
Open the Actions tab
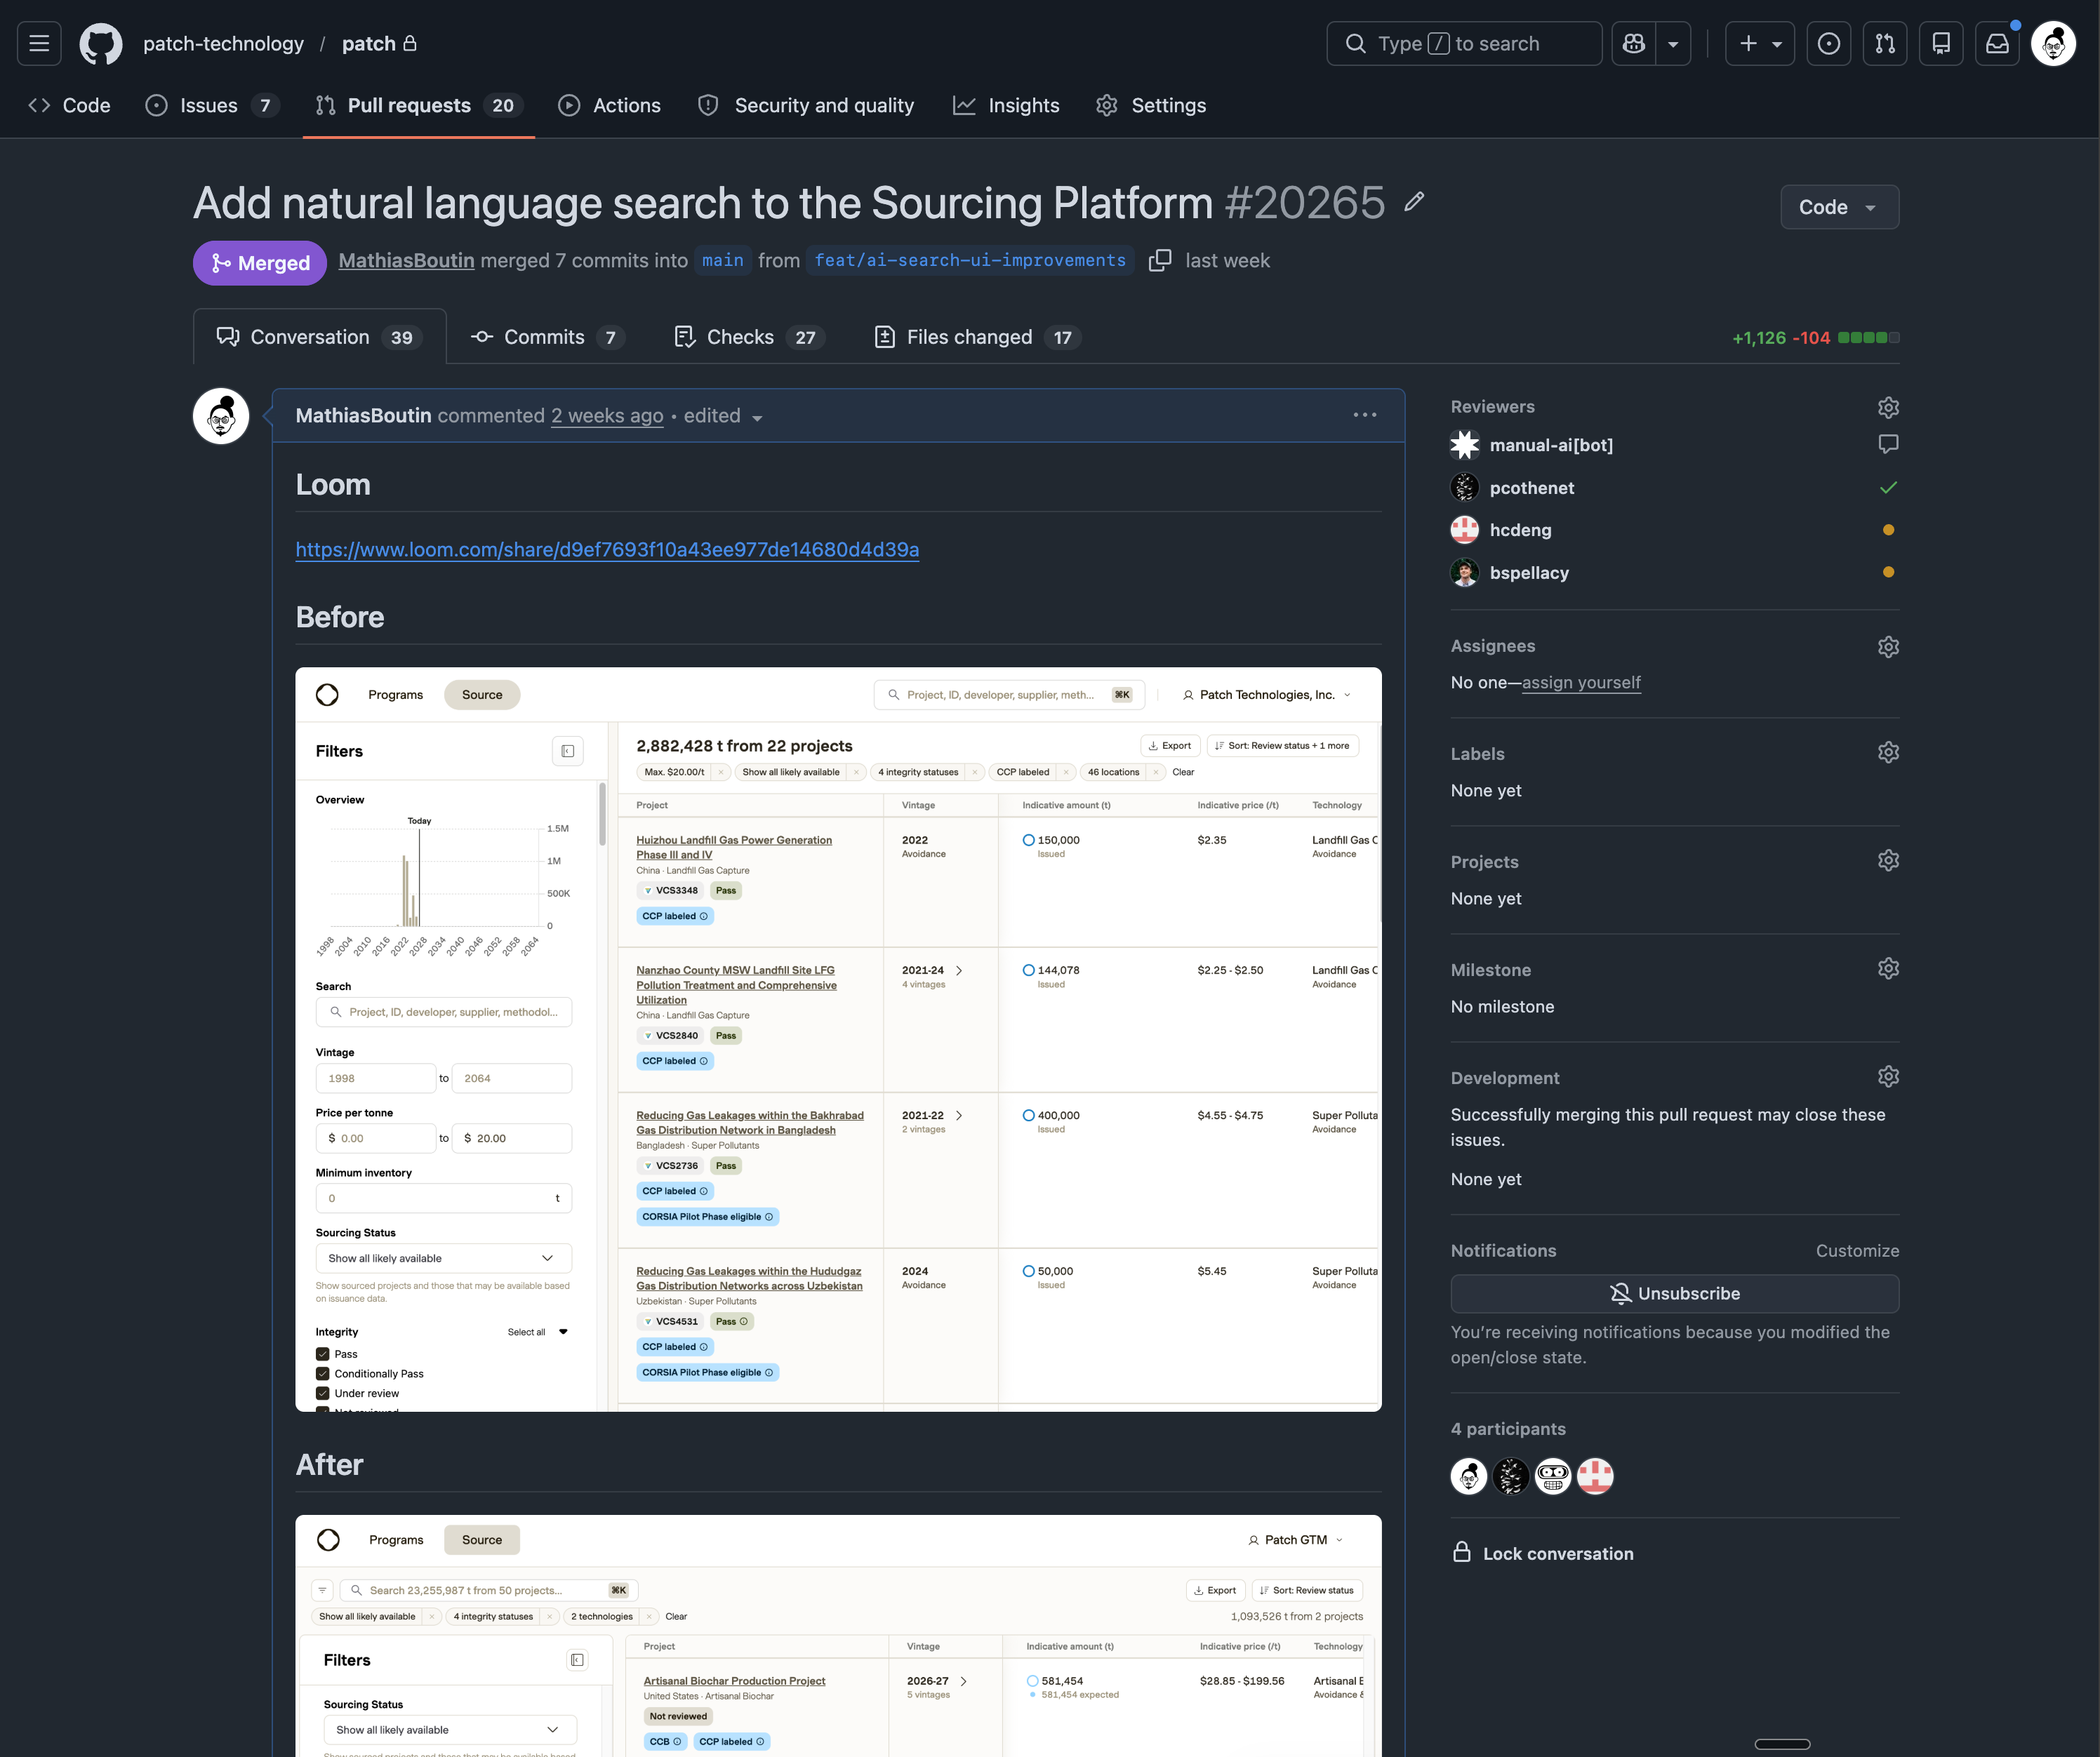tap(609, 105)
